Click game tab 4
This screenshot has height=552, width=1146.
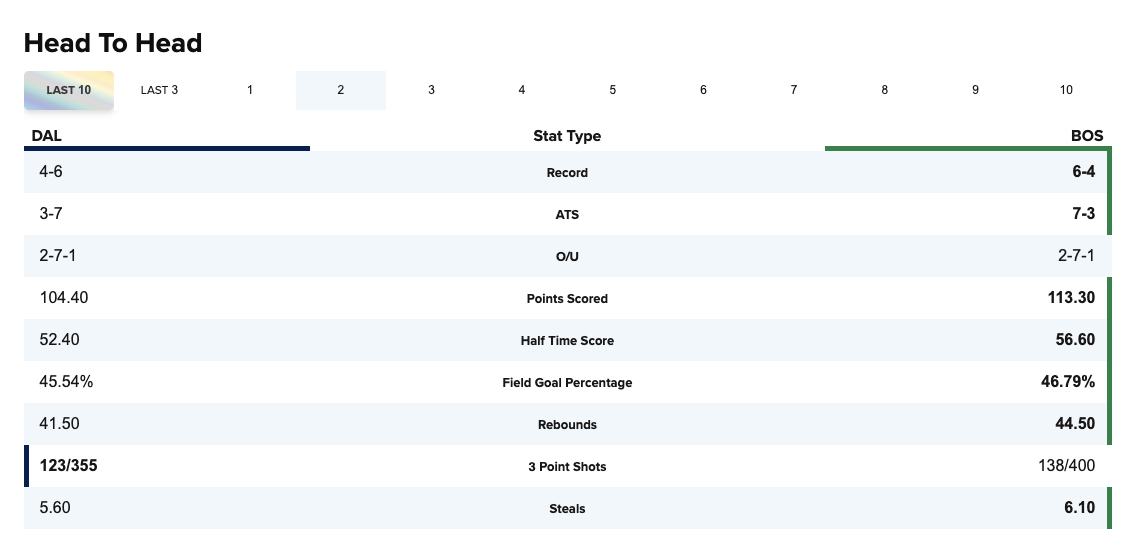pyautogui.click(x=522, y=90)
